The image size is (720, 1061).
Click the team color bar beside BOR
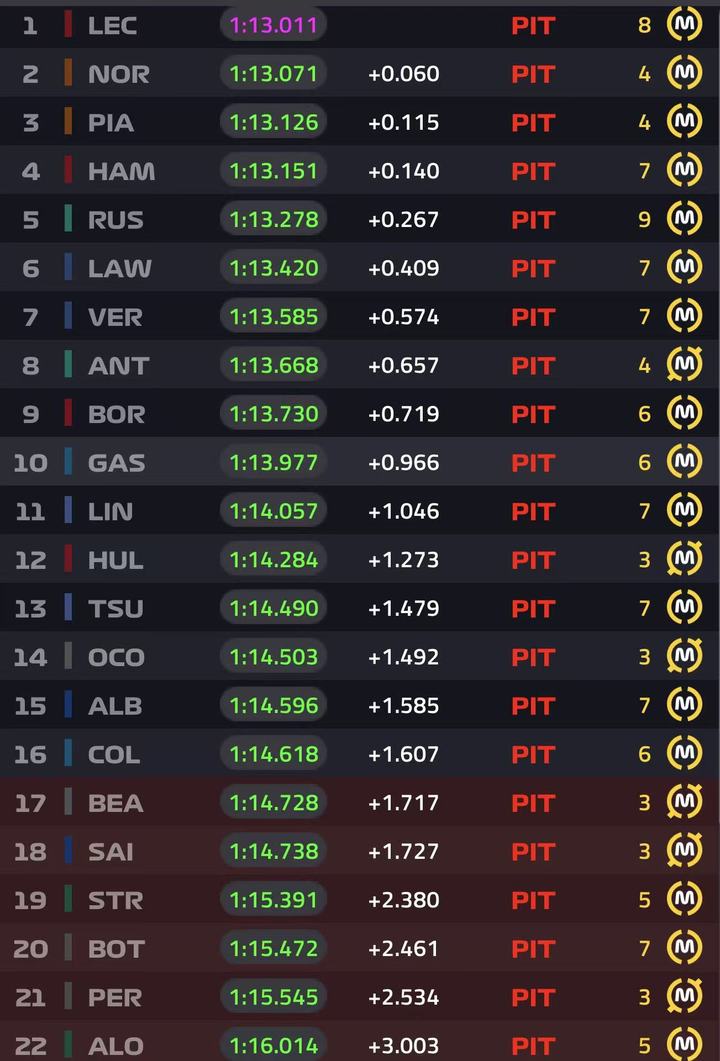coord(68,413)
